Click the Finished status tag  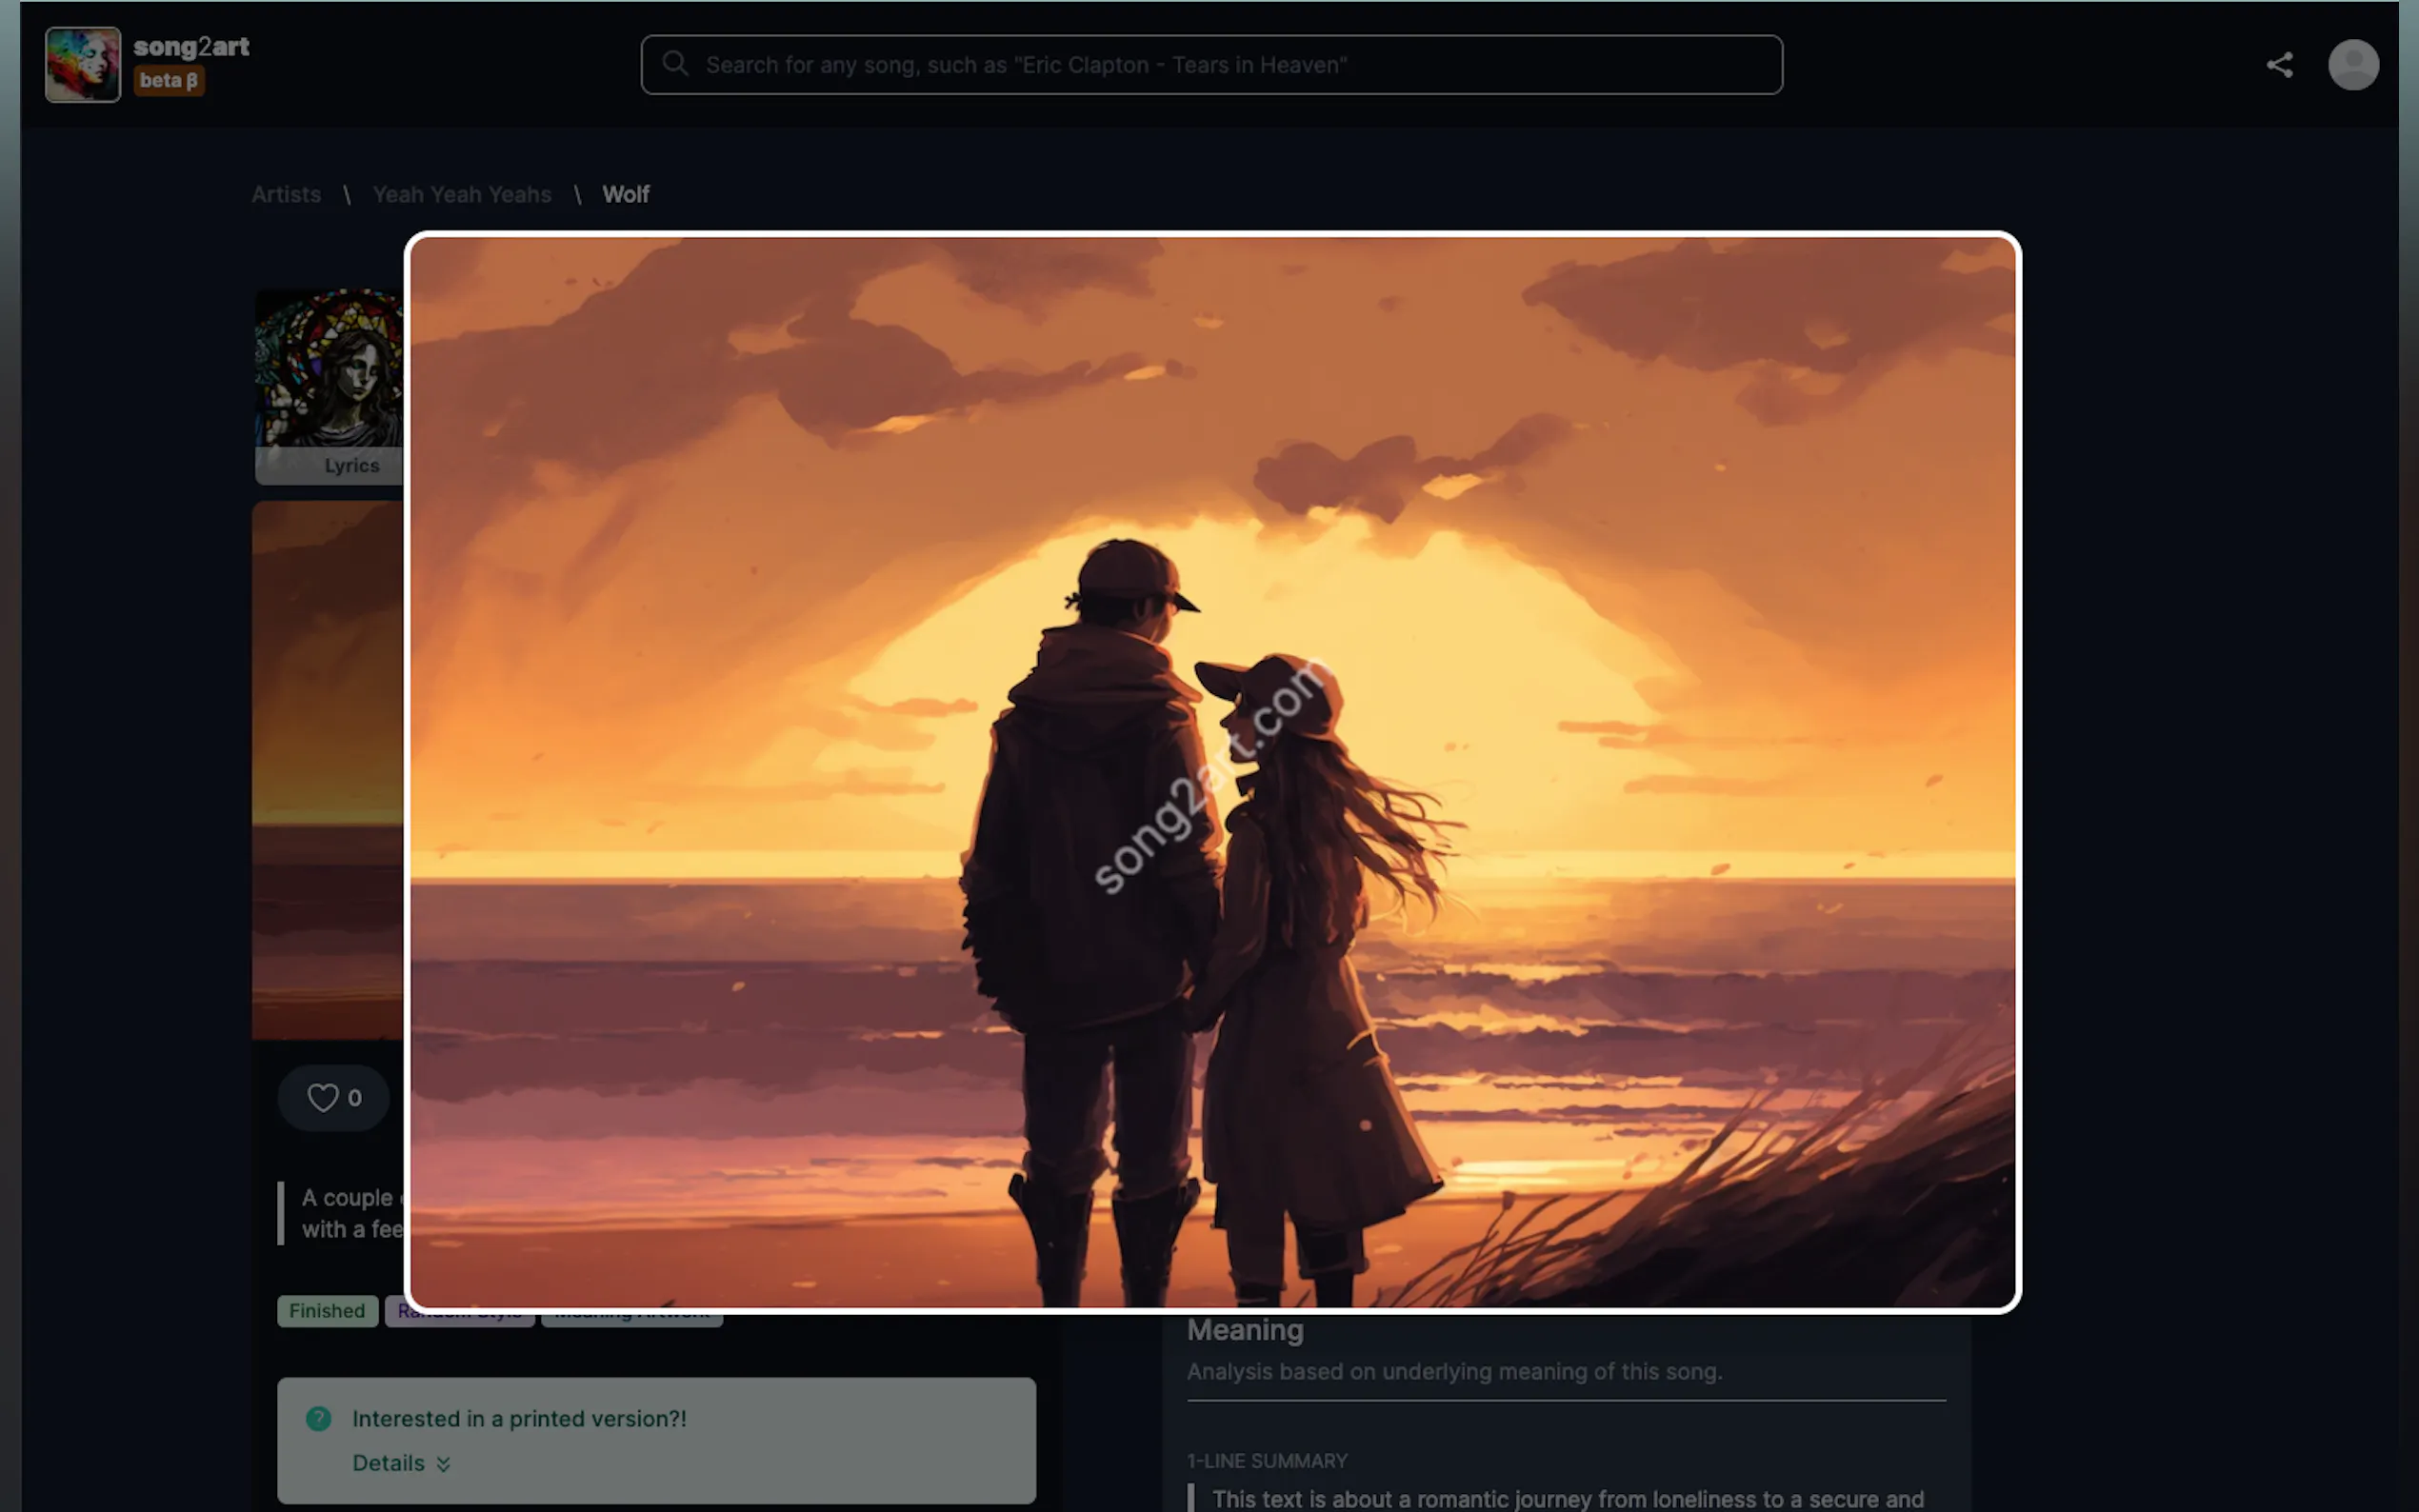327,1311
